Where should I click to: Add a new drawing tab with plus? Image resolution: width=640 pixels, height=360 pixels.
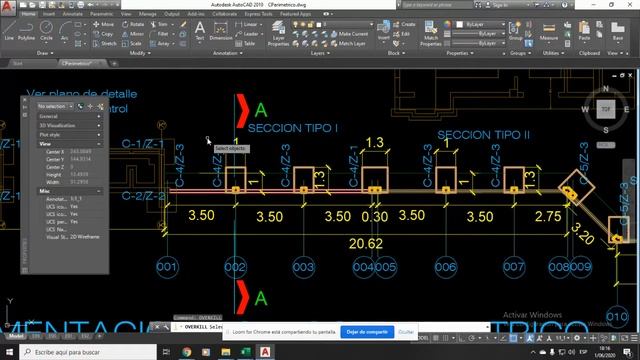coord(114,63)
